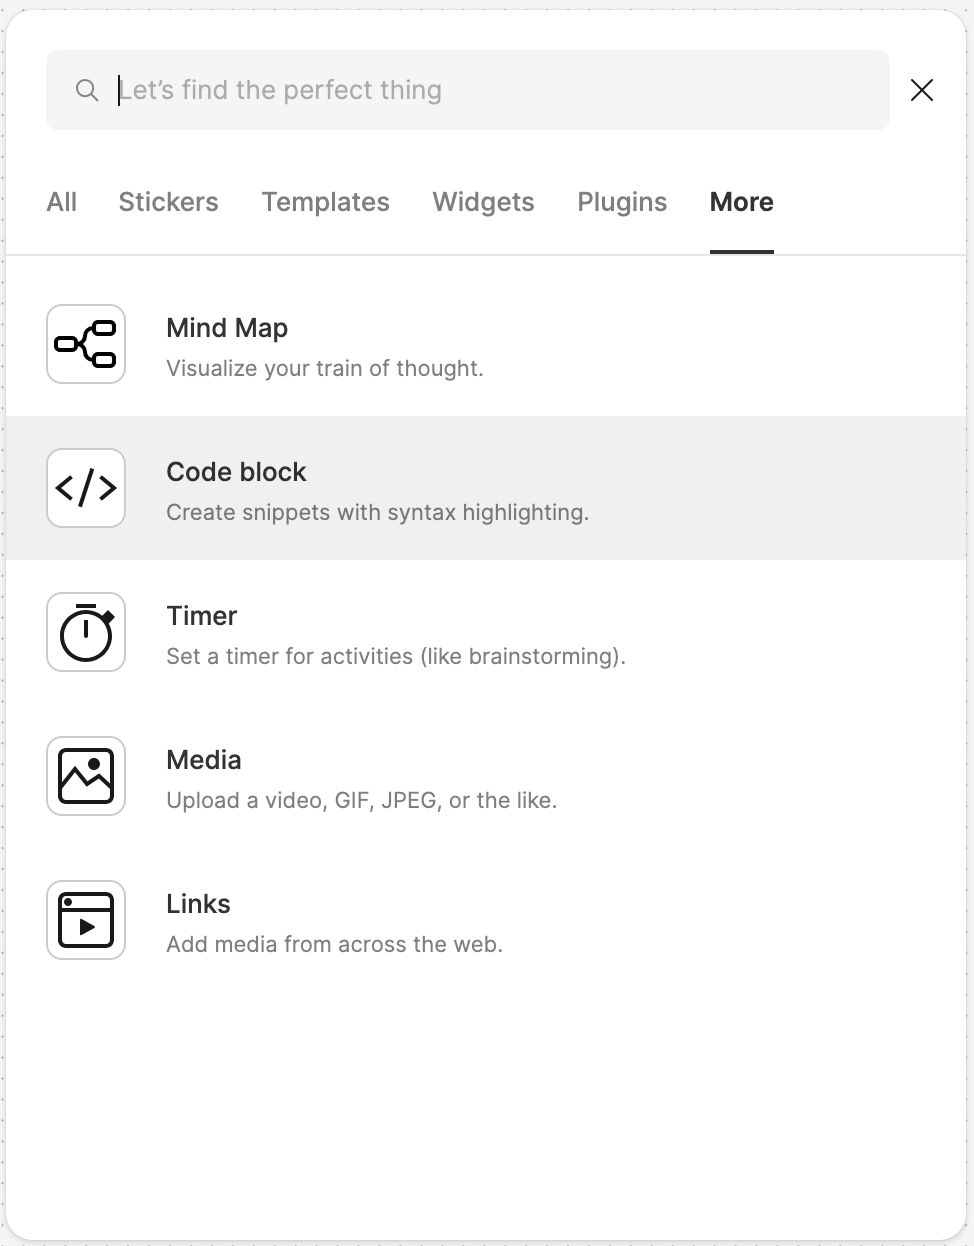Switch to the Templates tab
The width and height of the screenshot is (974, 1246).
(325, 202)
